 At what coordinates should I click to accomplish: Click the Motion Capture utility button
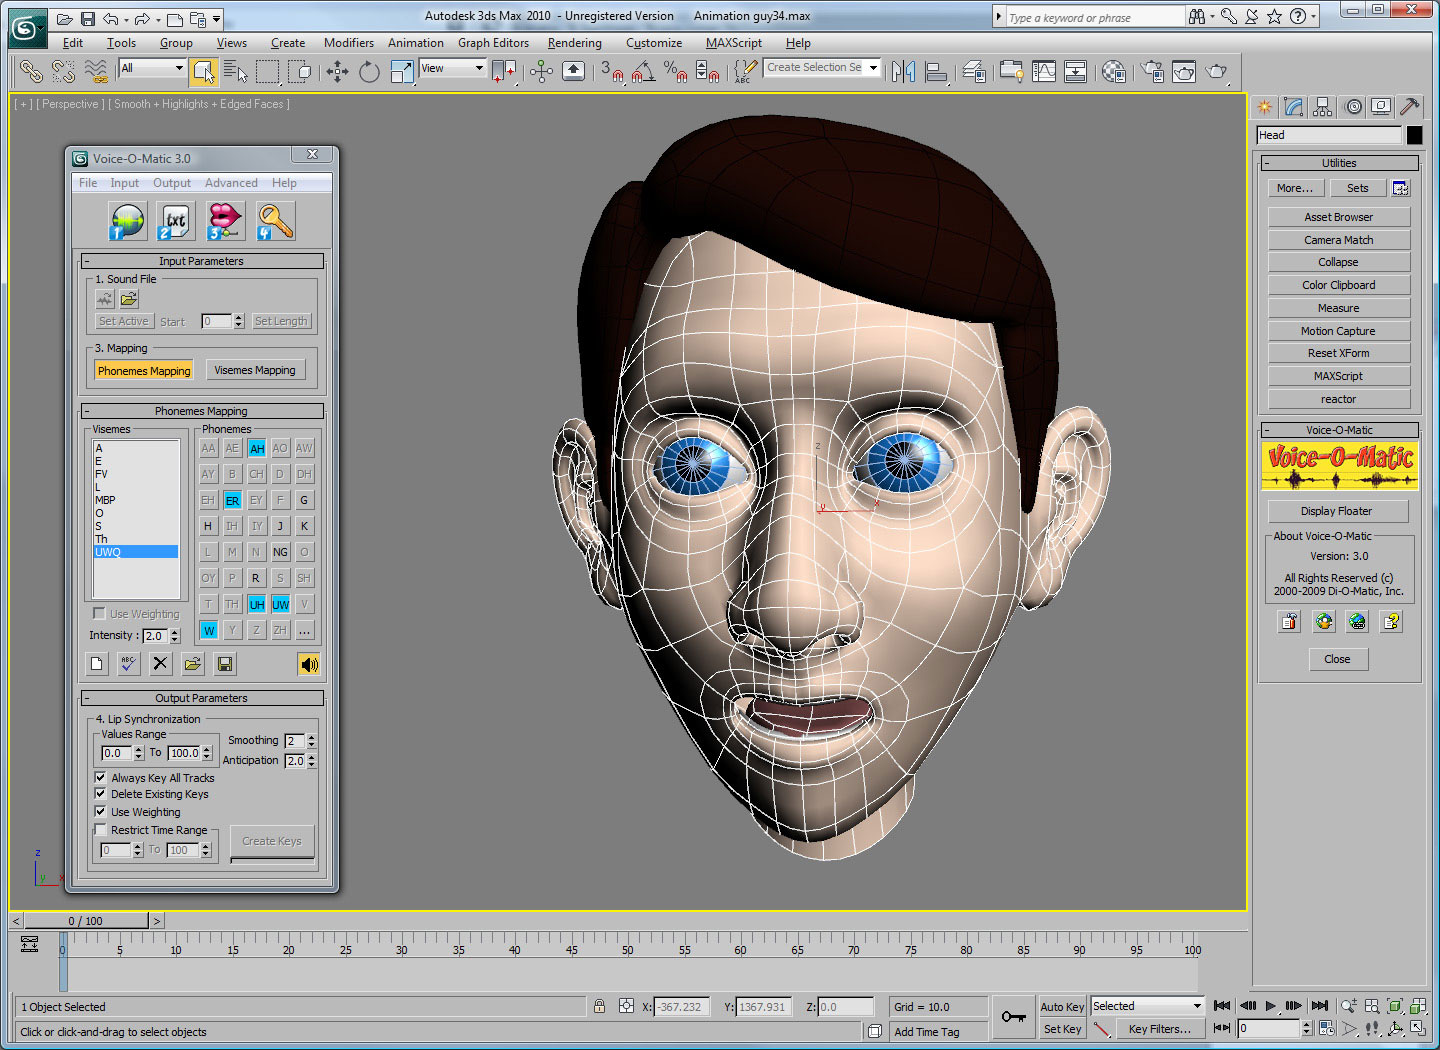(x=1338, y=331)
